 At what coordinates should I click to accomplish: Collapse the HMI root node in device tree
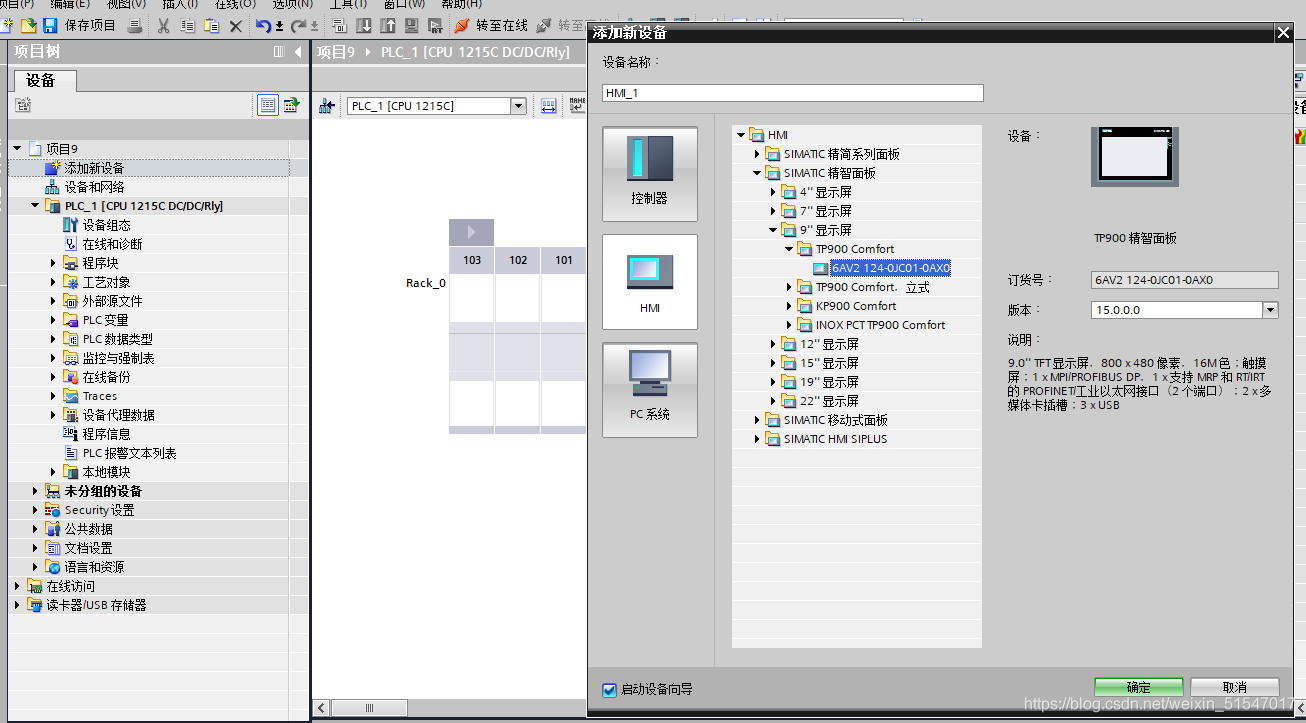741,135
